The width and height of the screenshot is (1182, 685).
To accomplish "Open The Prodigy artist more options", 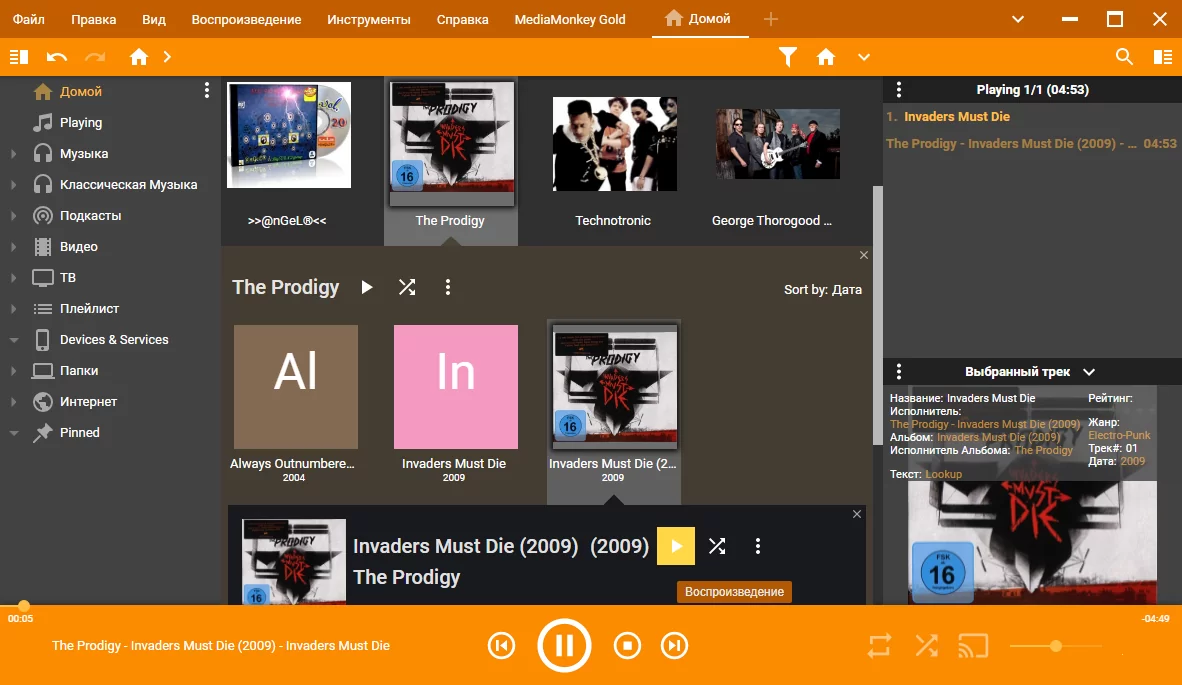I will point(448,287).
